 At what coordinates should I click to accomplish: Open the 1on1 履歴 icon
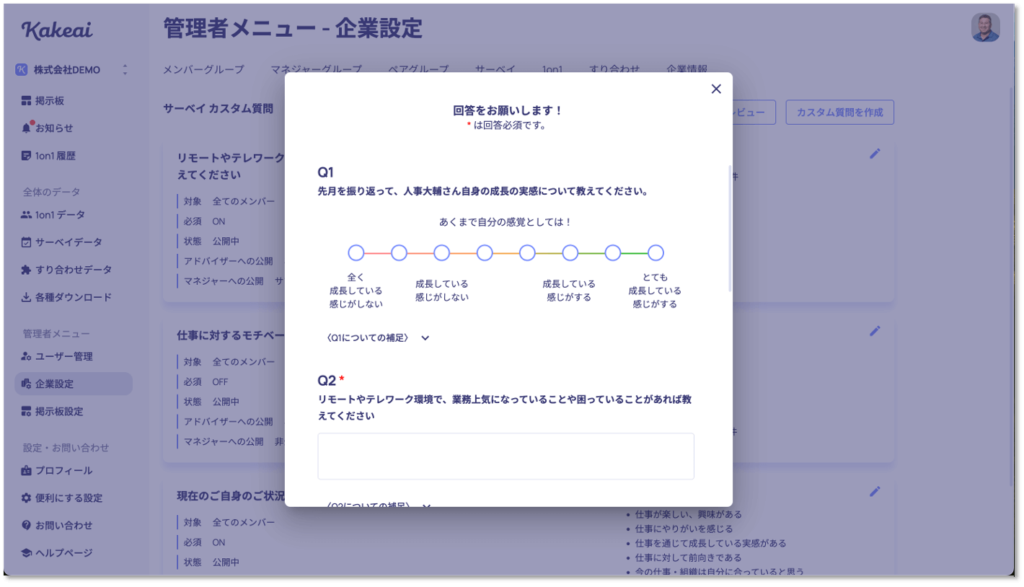(26, 155)
